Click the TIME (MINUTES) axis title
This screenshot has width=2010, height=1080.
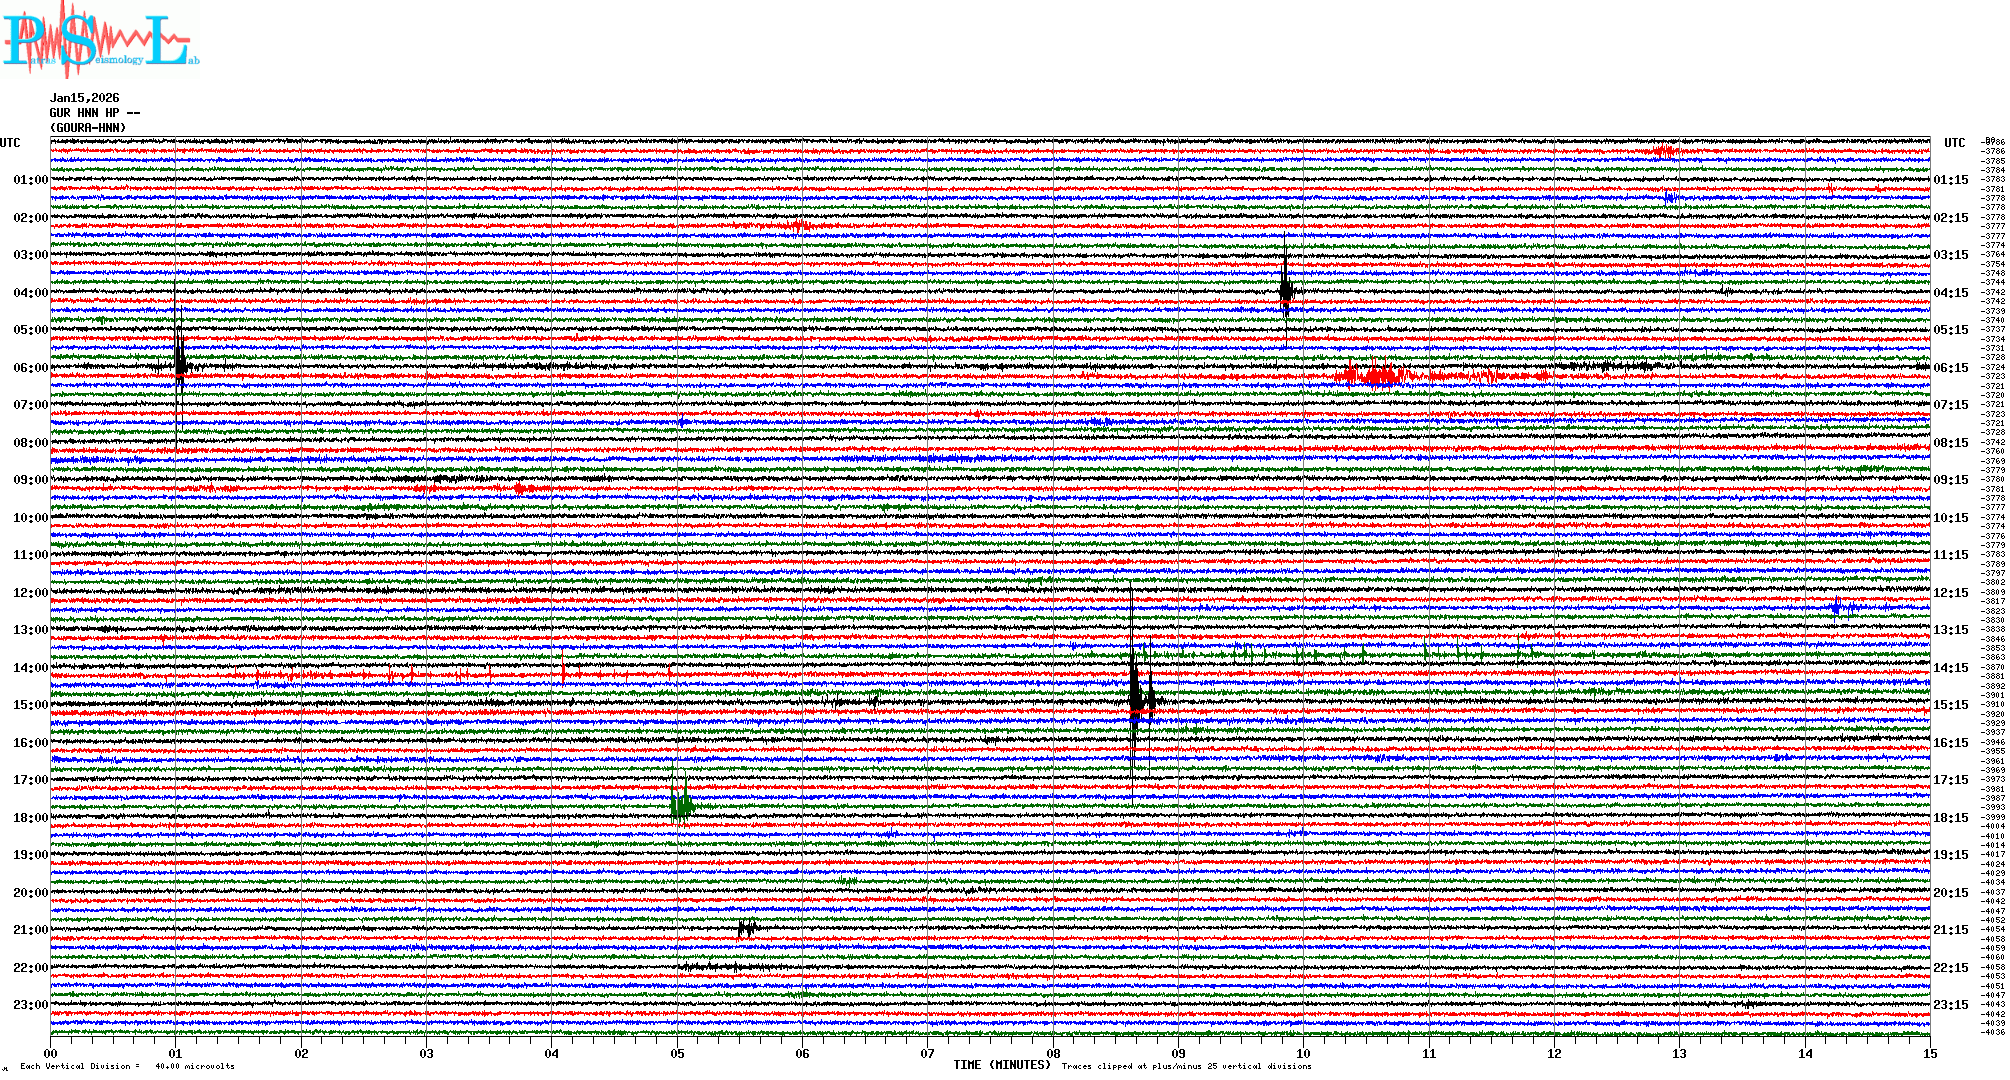[x=1002, y=1065]
